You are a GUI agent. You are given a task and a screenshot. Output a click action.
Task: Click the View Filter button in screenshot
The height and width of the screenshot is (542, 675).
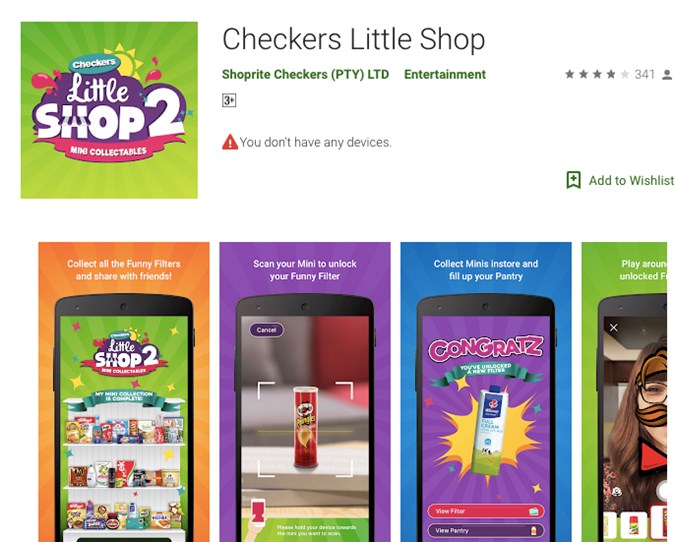[x=486, y=511]
